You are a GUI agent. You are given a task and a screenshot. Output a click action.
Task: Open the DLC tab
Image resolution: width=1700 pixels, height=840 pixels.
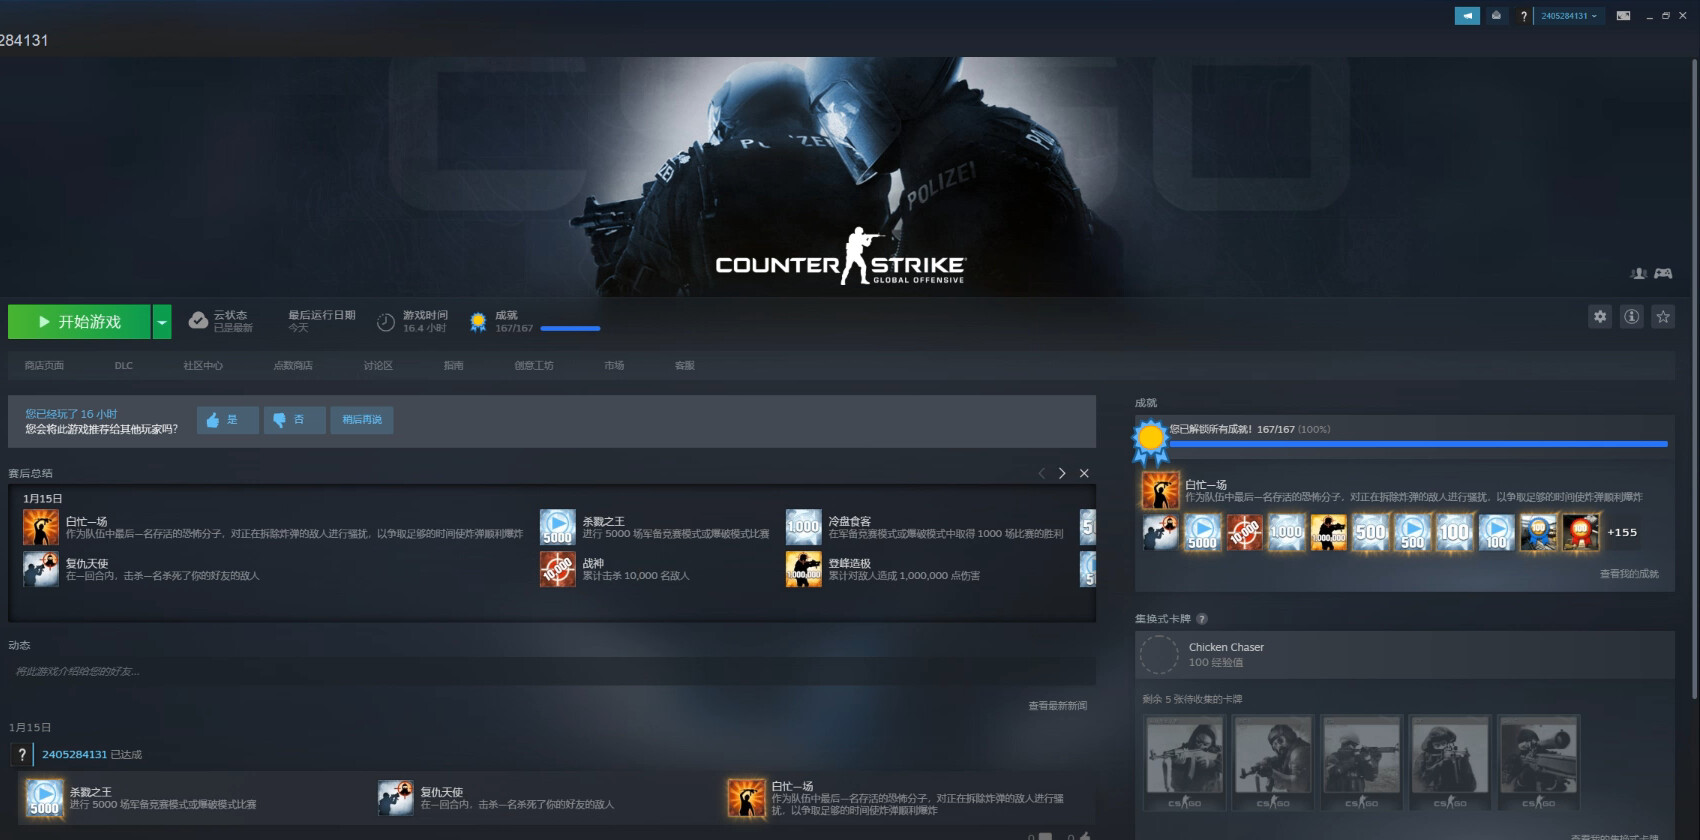click(123, 366)
